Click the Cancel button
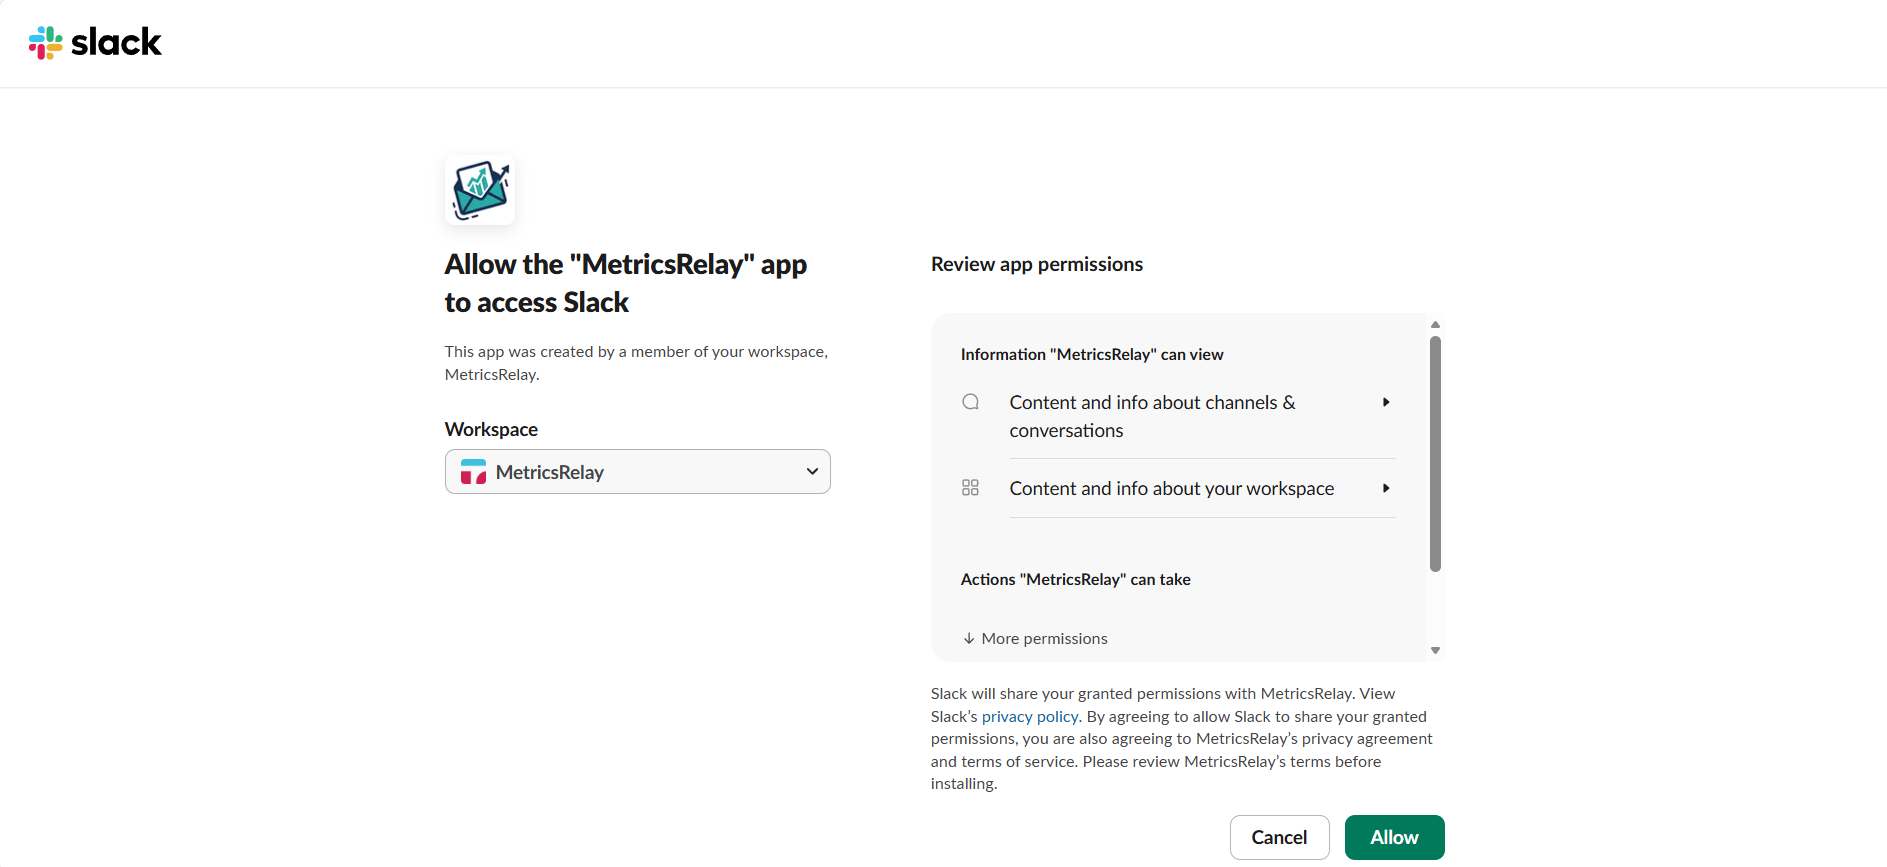Screen dimensions: 1887x867 (1279, 837)
